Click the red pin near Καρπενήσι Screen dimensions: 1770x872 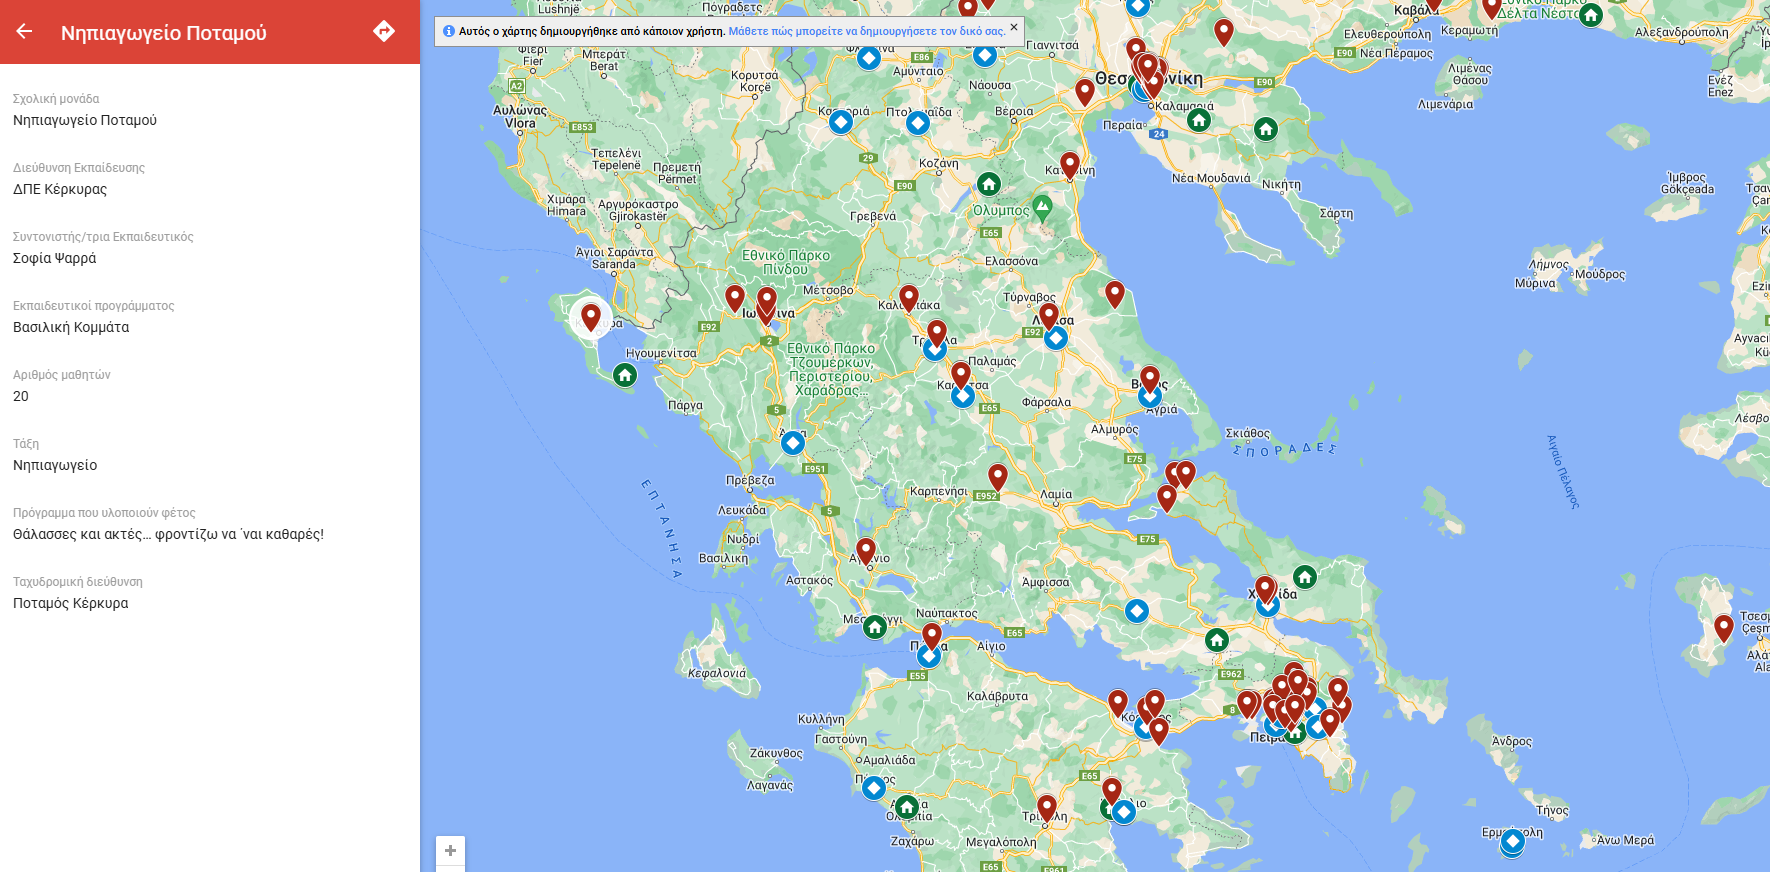(998, 477)
